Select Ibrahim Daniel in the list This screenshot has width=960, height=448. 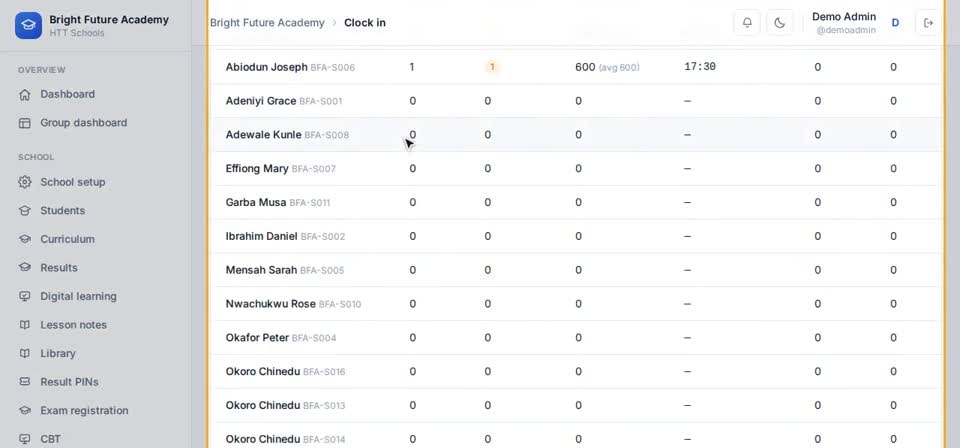point(261,236)
